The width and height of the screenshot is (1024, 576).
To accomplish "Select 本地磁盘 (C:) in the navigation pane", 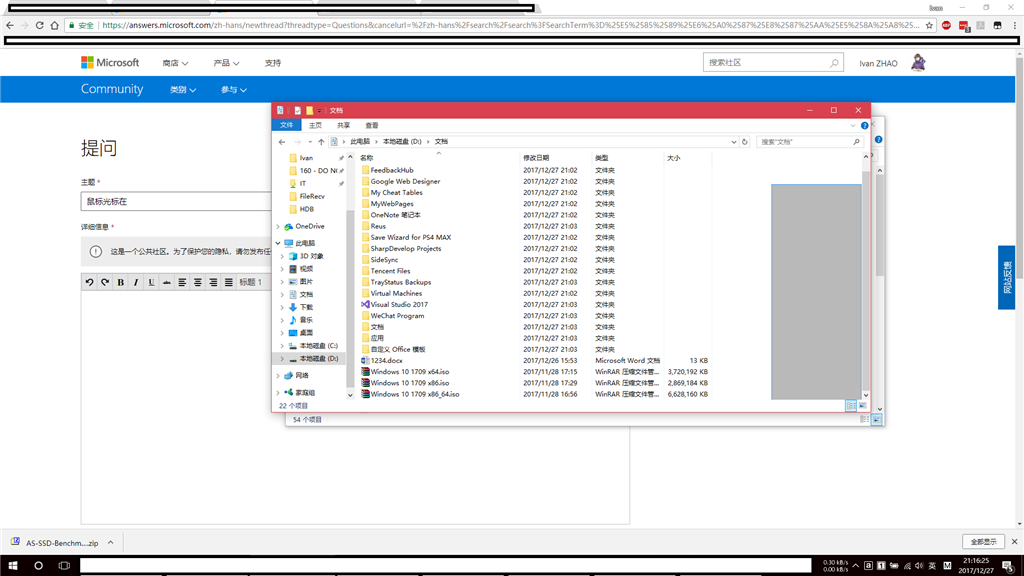I will (x=318, y=345).
